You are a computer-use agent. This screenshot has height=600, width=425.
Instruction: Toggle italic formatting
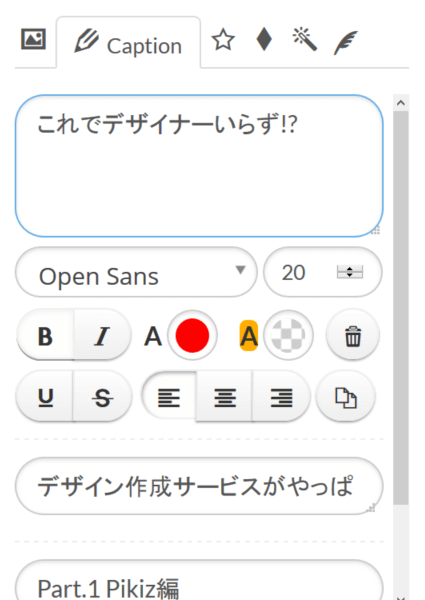102,336
